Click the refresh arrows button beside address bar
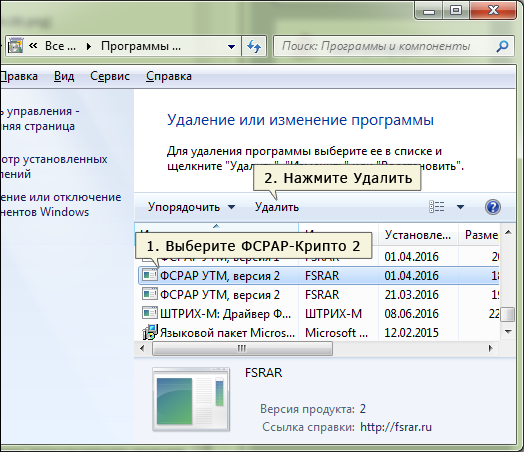The width and height of the screenshot is (524, 452). (x=254, y=46)
